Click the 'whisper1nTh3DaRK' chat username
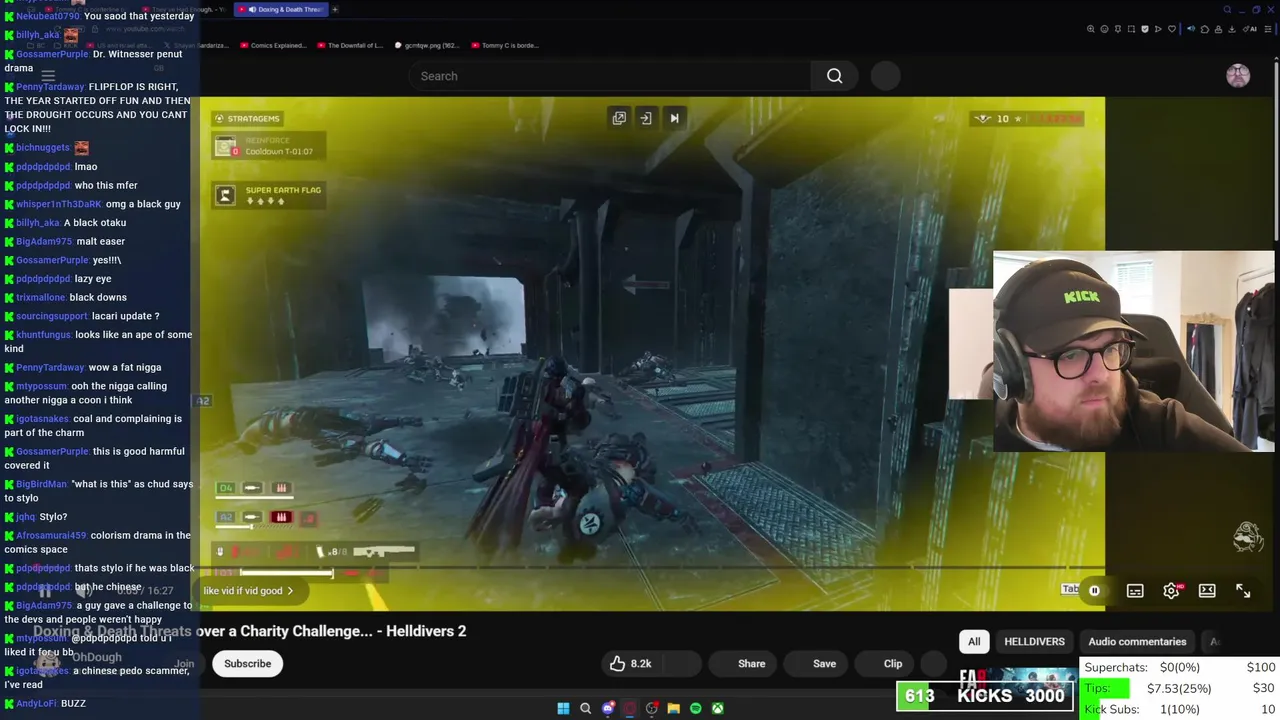The height and width of the screenshot is (720, 1280). 59,204
